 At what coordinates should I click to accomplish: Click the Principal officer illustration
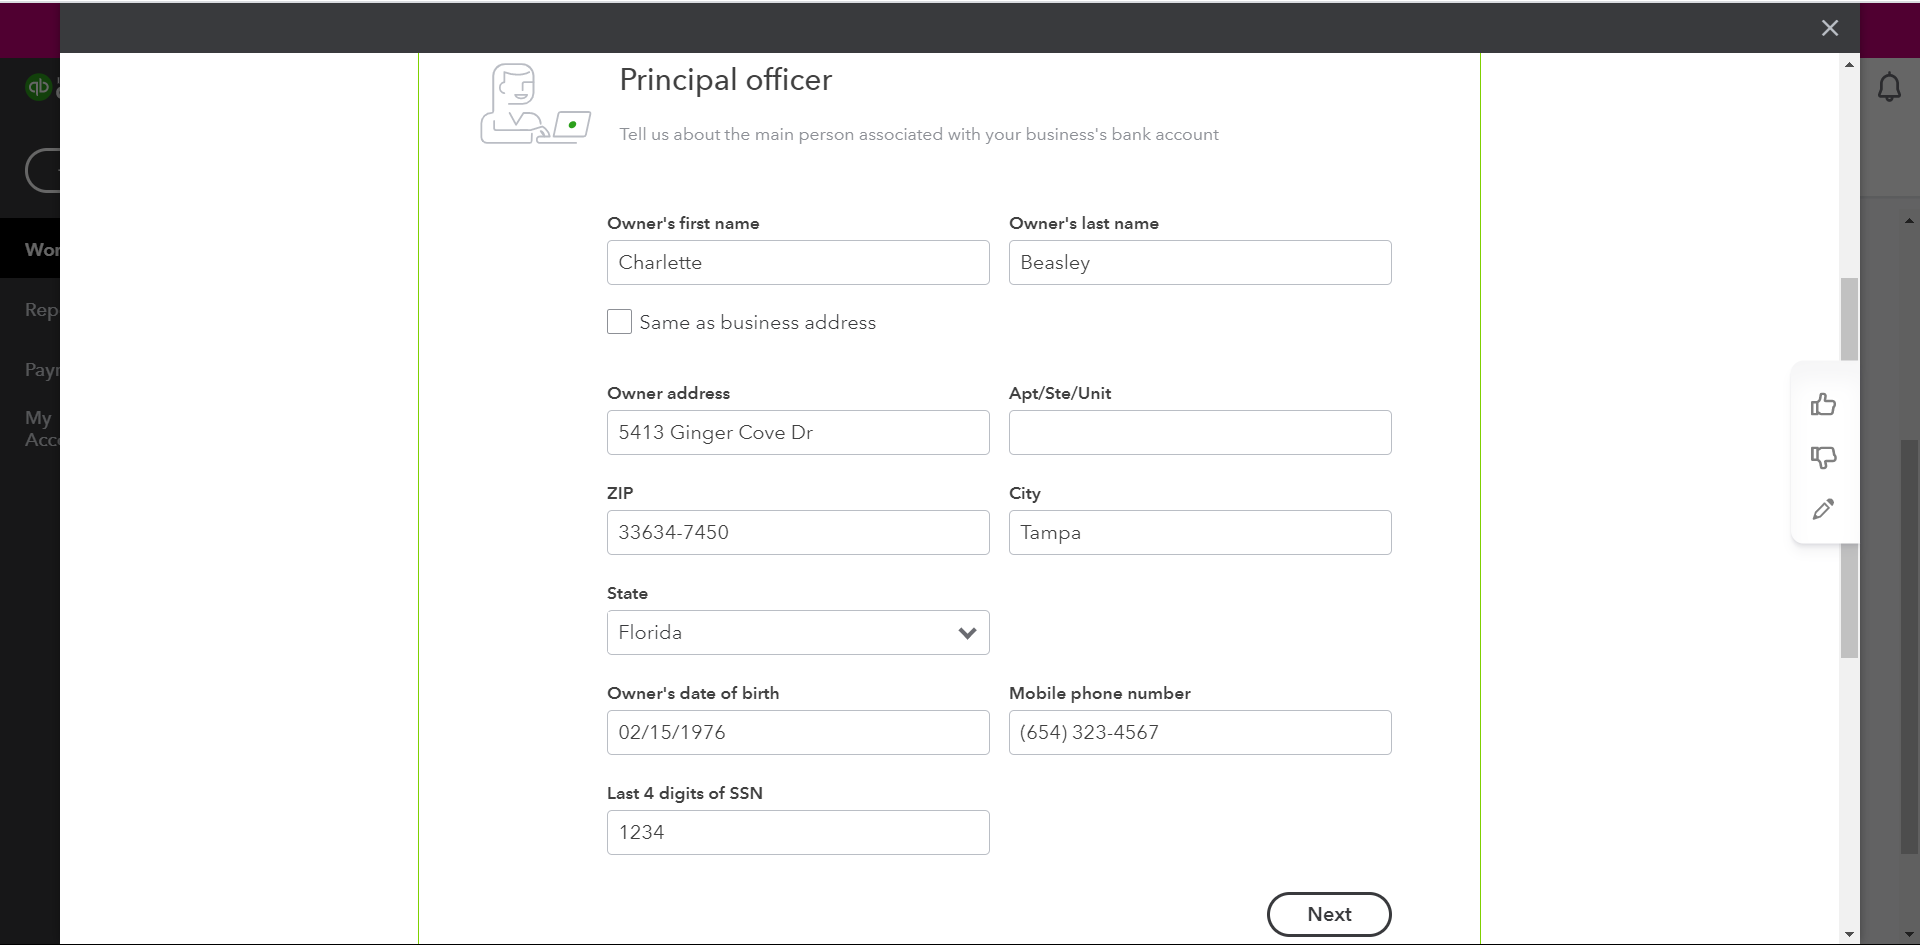(x=534, y=104)
